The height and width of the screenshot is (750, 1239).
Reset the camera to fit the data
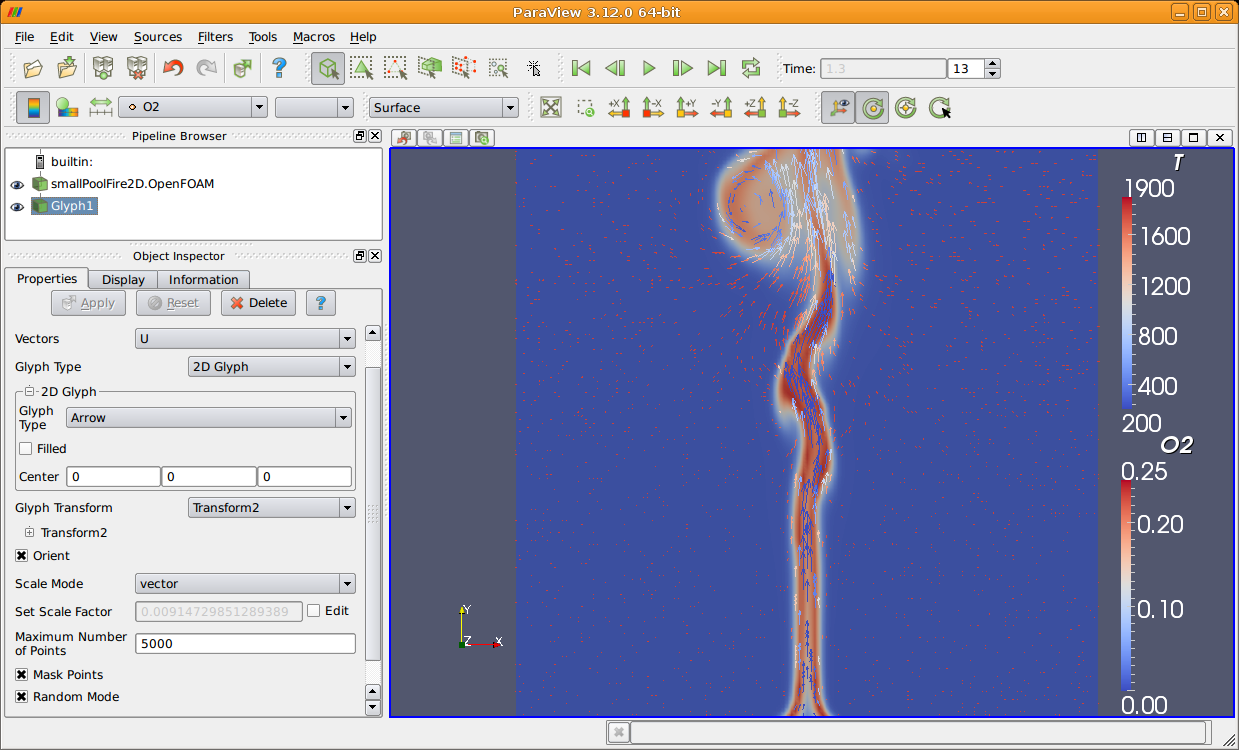tap(551, 107)
